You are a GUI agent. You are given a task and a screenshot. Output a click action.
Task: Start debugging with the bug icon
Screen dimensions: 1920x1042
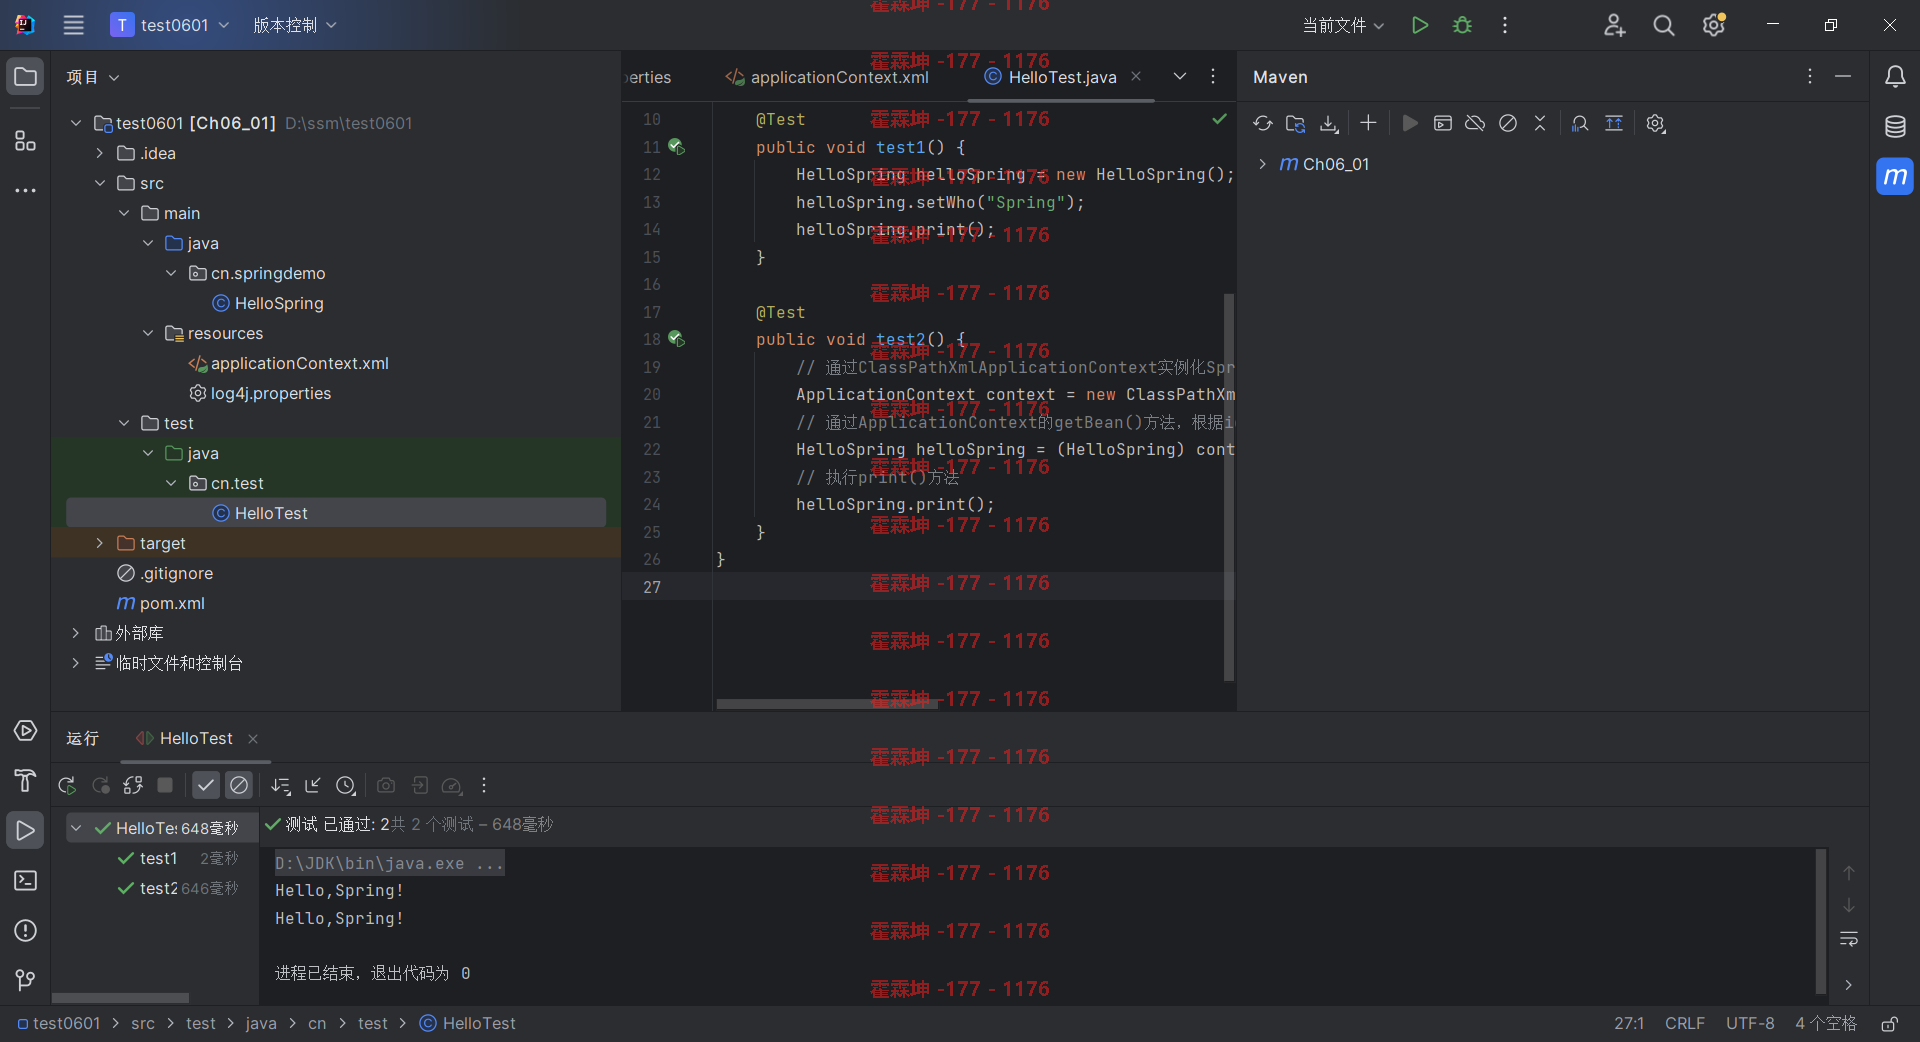click(1462, 25)
